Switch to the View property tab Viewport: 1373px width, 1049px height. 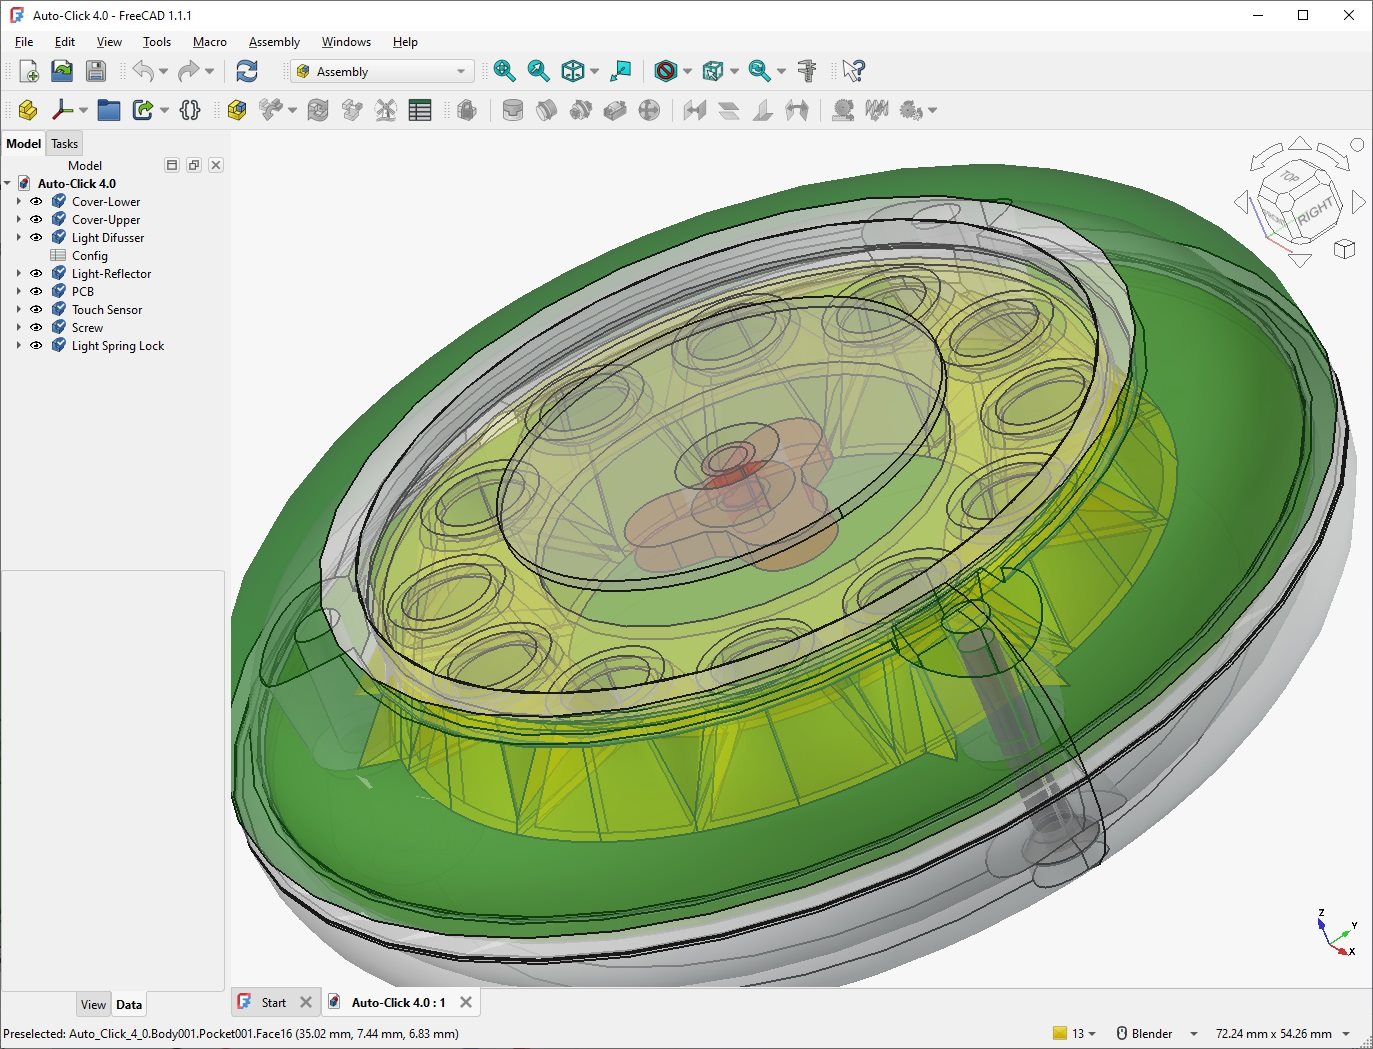[93, 1005]
